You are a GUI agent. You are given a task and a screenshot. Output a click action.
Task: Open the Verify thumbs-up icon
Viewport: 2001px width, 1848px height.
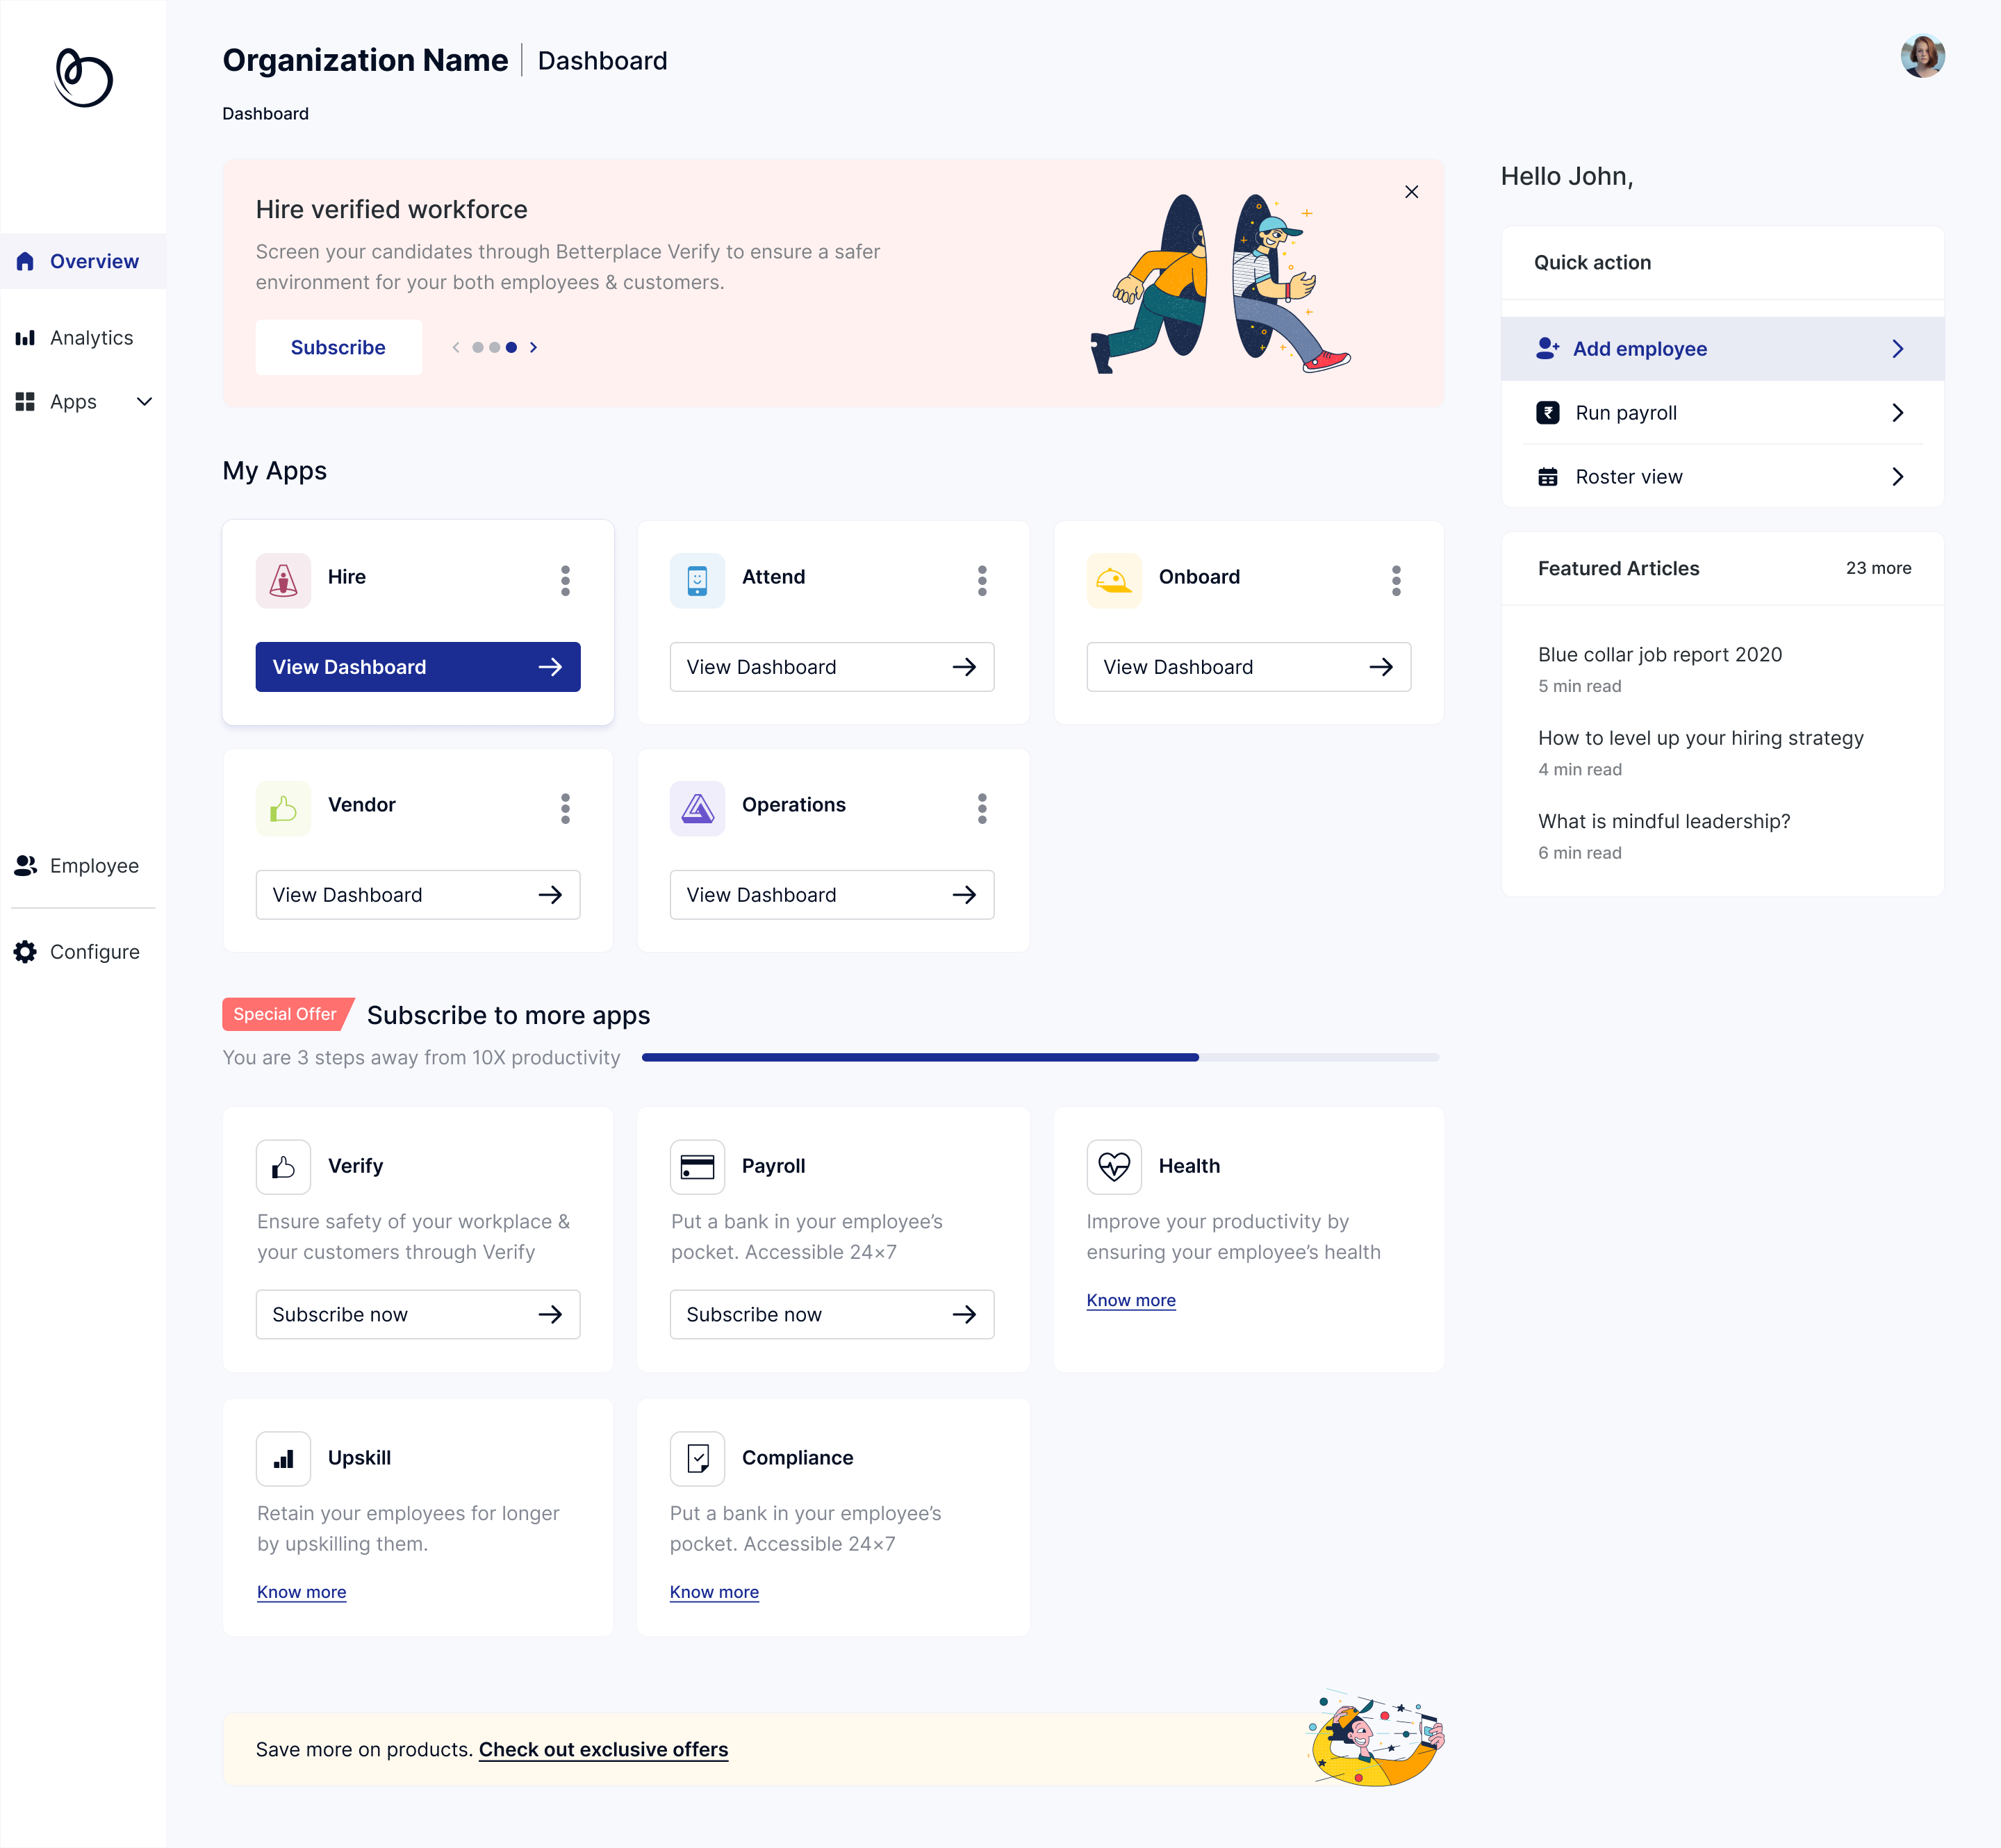click(283, 1166)
